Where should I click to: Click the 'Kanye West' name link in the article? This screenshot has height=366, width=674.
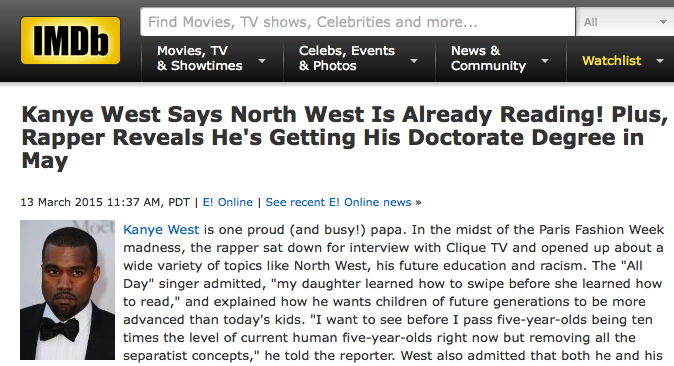161,230
